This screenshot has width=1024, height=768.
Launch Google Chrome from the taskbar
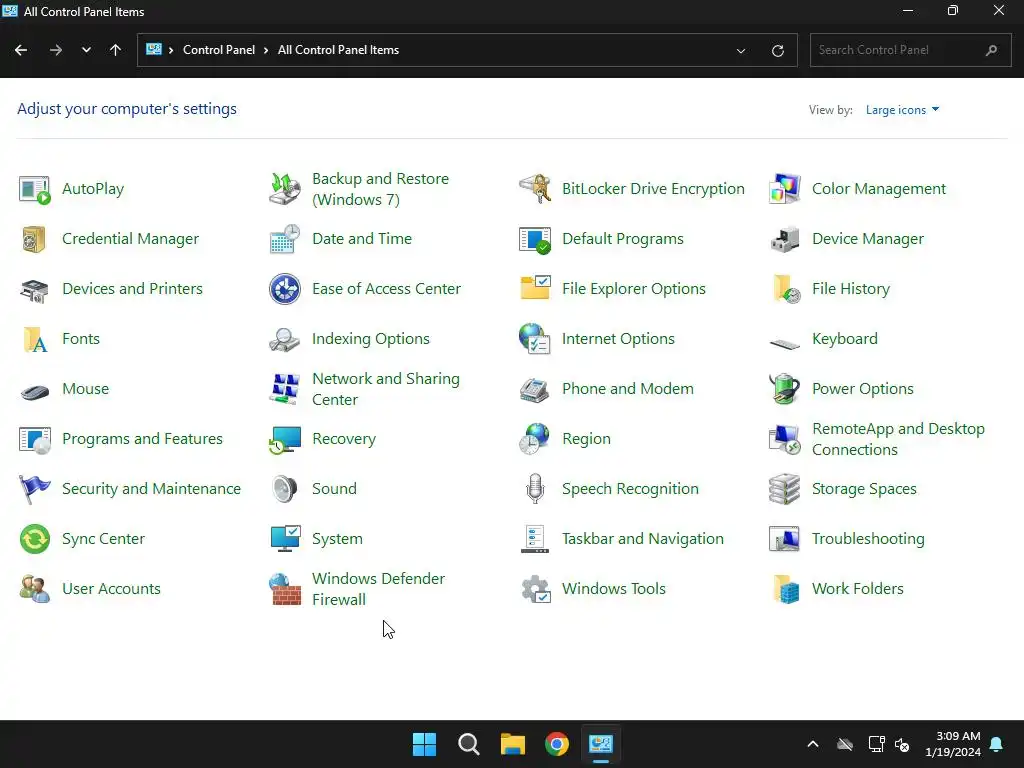point(557,744)
